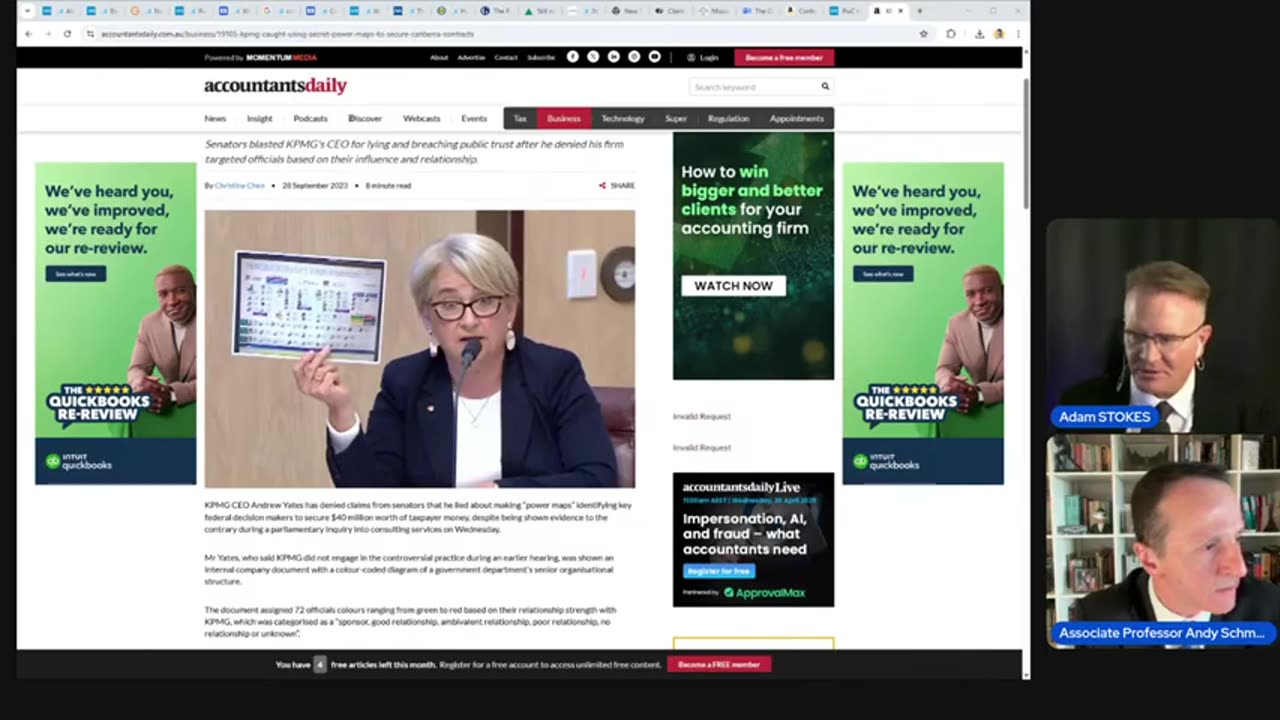The width and height of the screenshot is (1280, 720).
Task: Open the Webcasts menu
Action: point(421,118)
